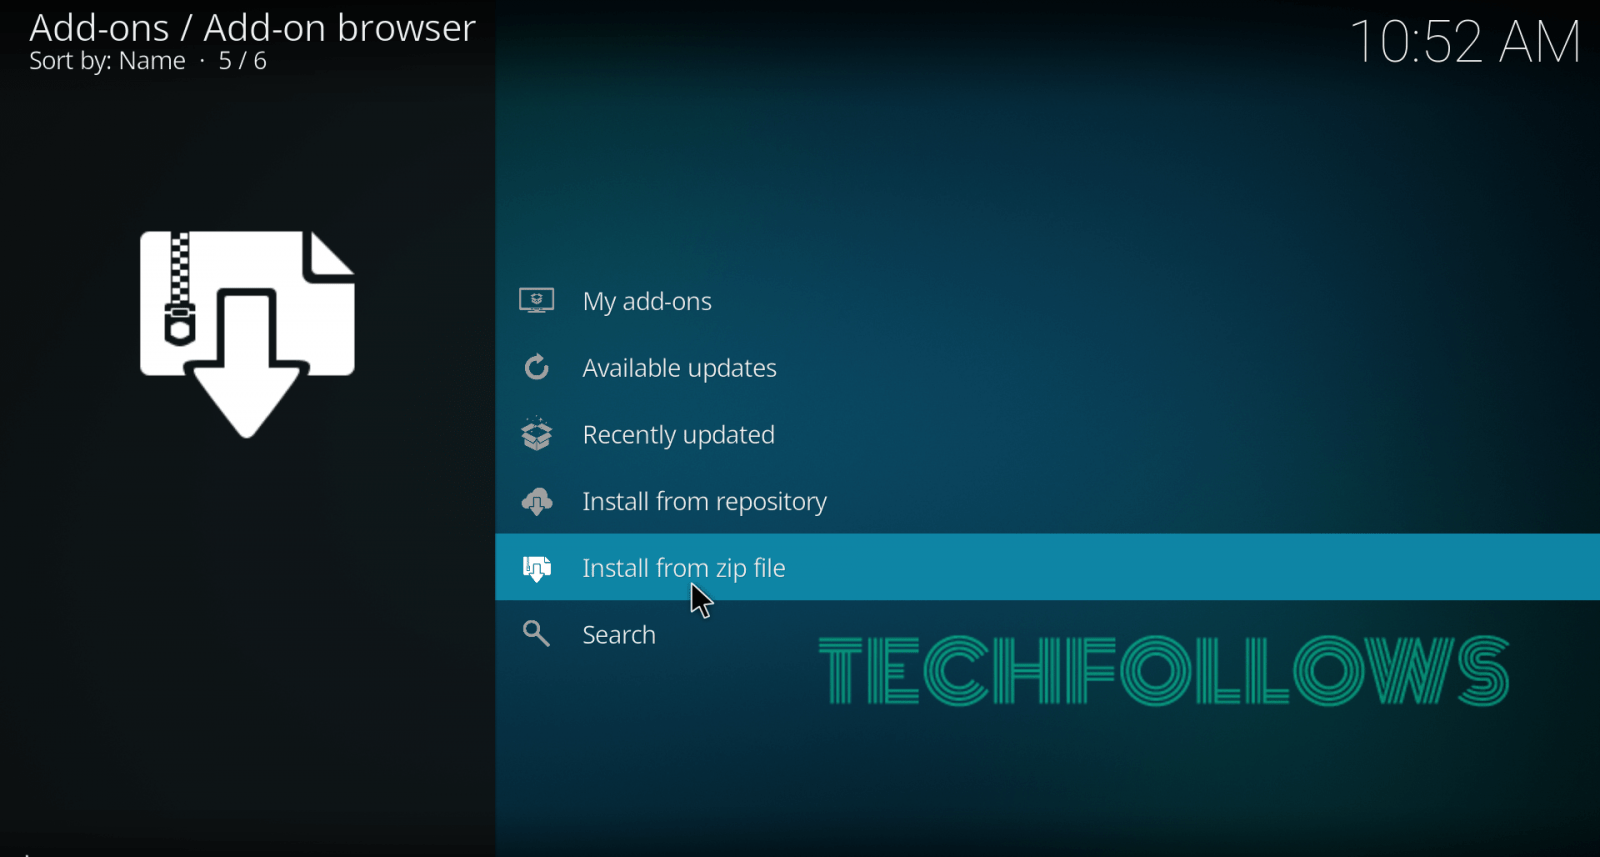Click the Recently updated open-box icon
The height and width of the screenshot is (857, 1600).
pos(537,434)
